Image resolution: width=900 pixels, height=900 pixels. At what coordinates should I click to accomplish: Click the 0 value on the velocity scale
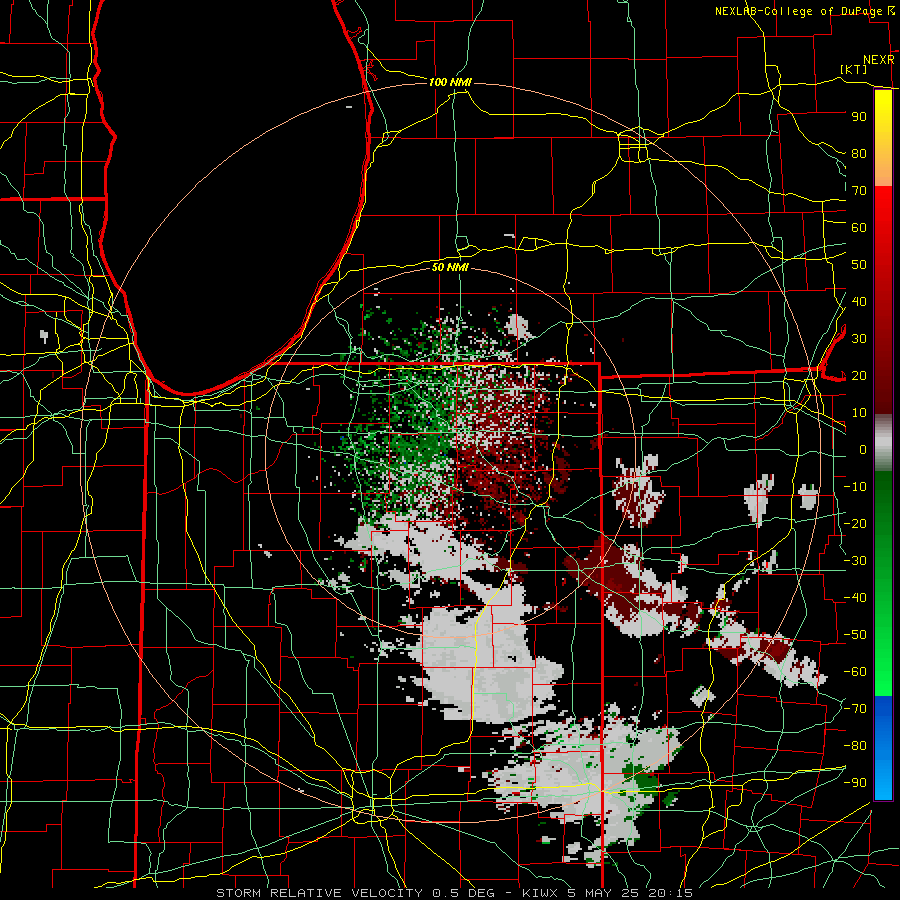[863, 449]
